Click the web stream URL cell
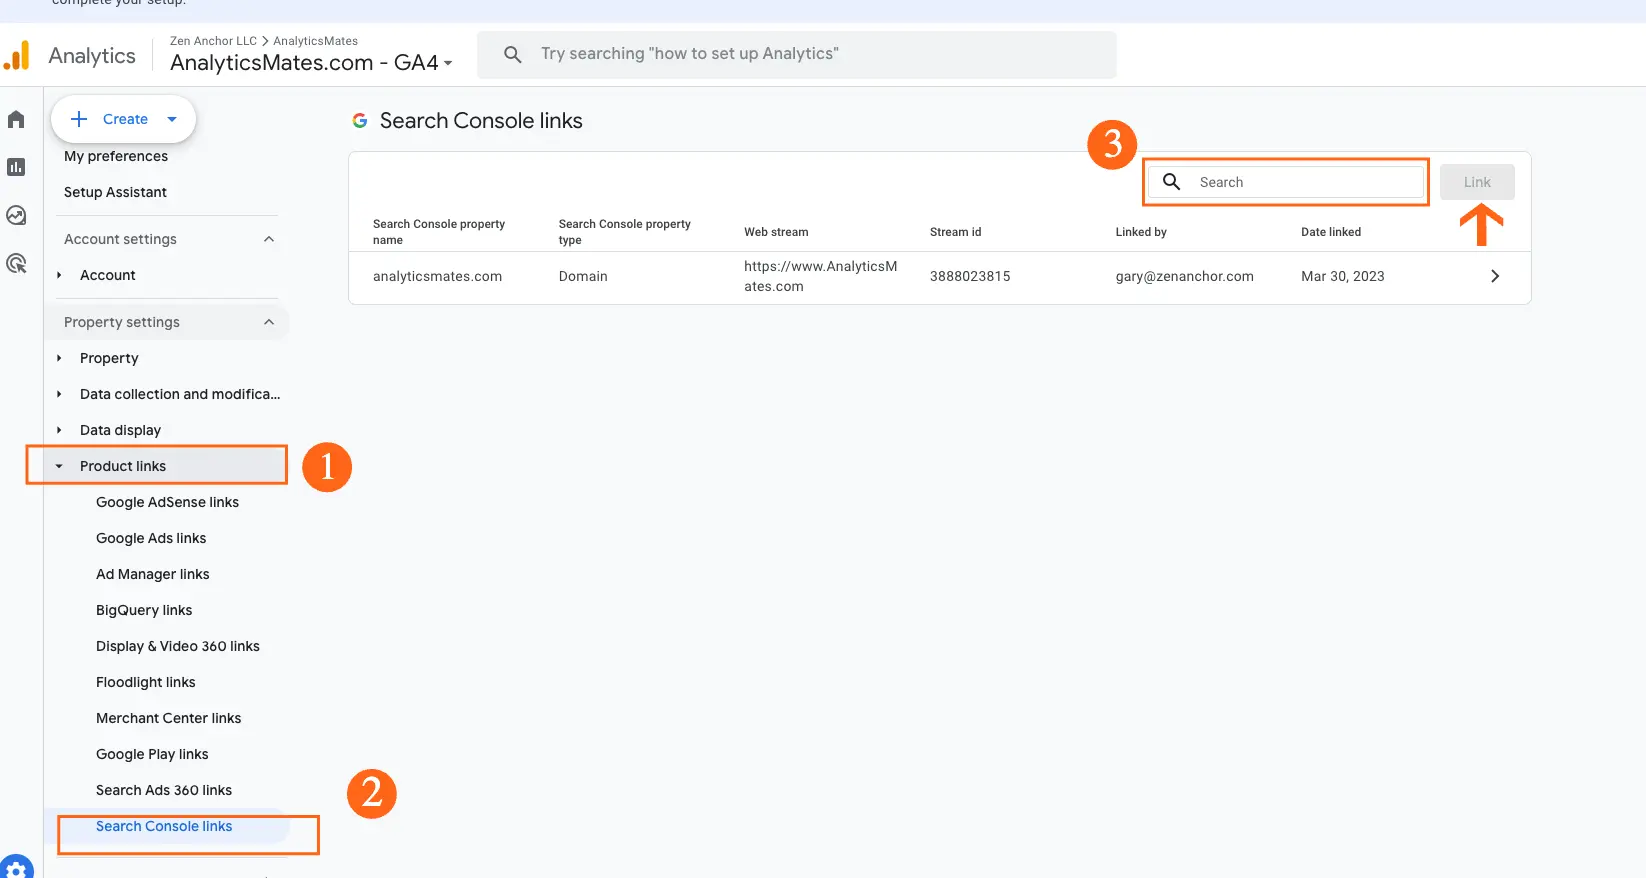Screen dimensions: 1646x878 click(820, 276)
